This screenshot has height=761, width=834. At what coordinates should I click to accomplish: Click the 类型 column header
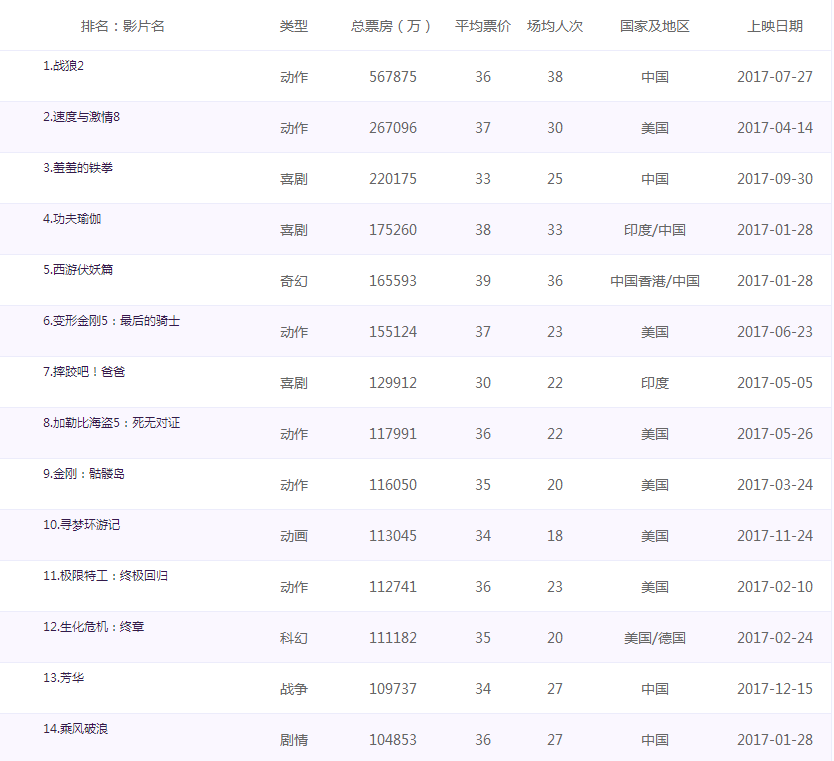293,26
